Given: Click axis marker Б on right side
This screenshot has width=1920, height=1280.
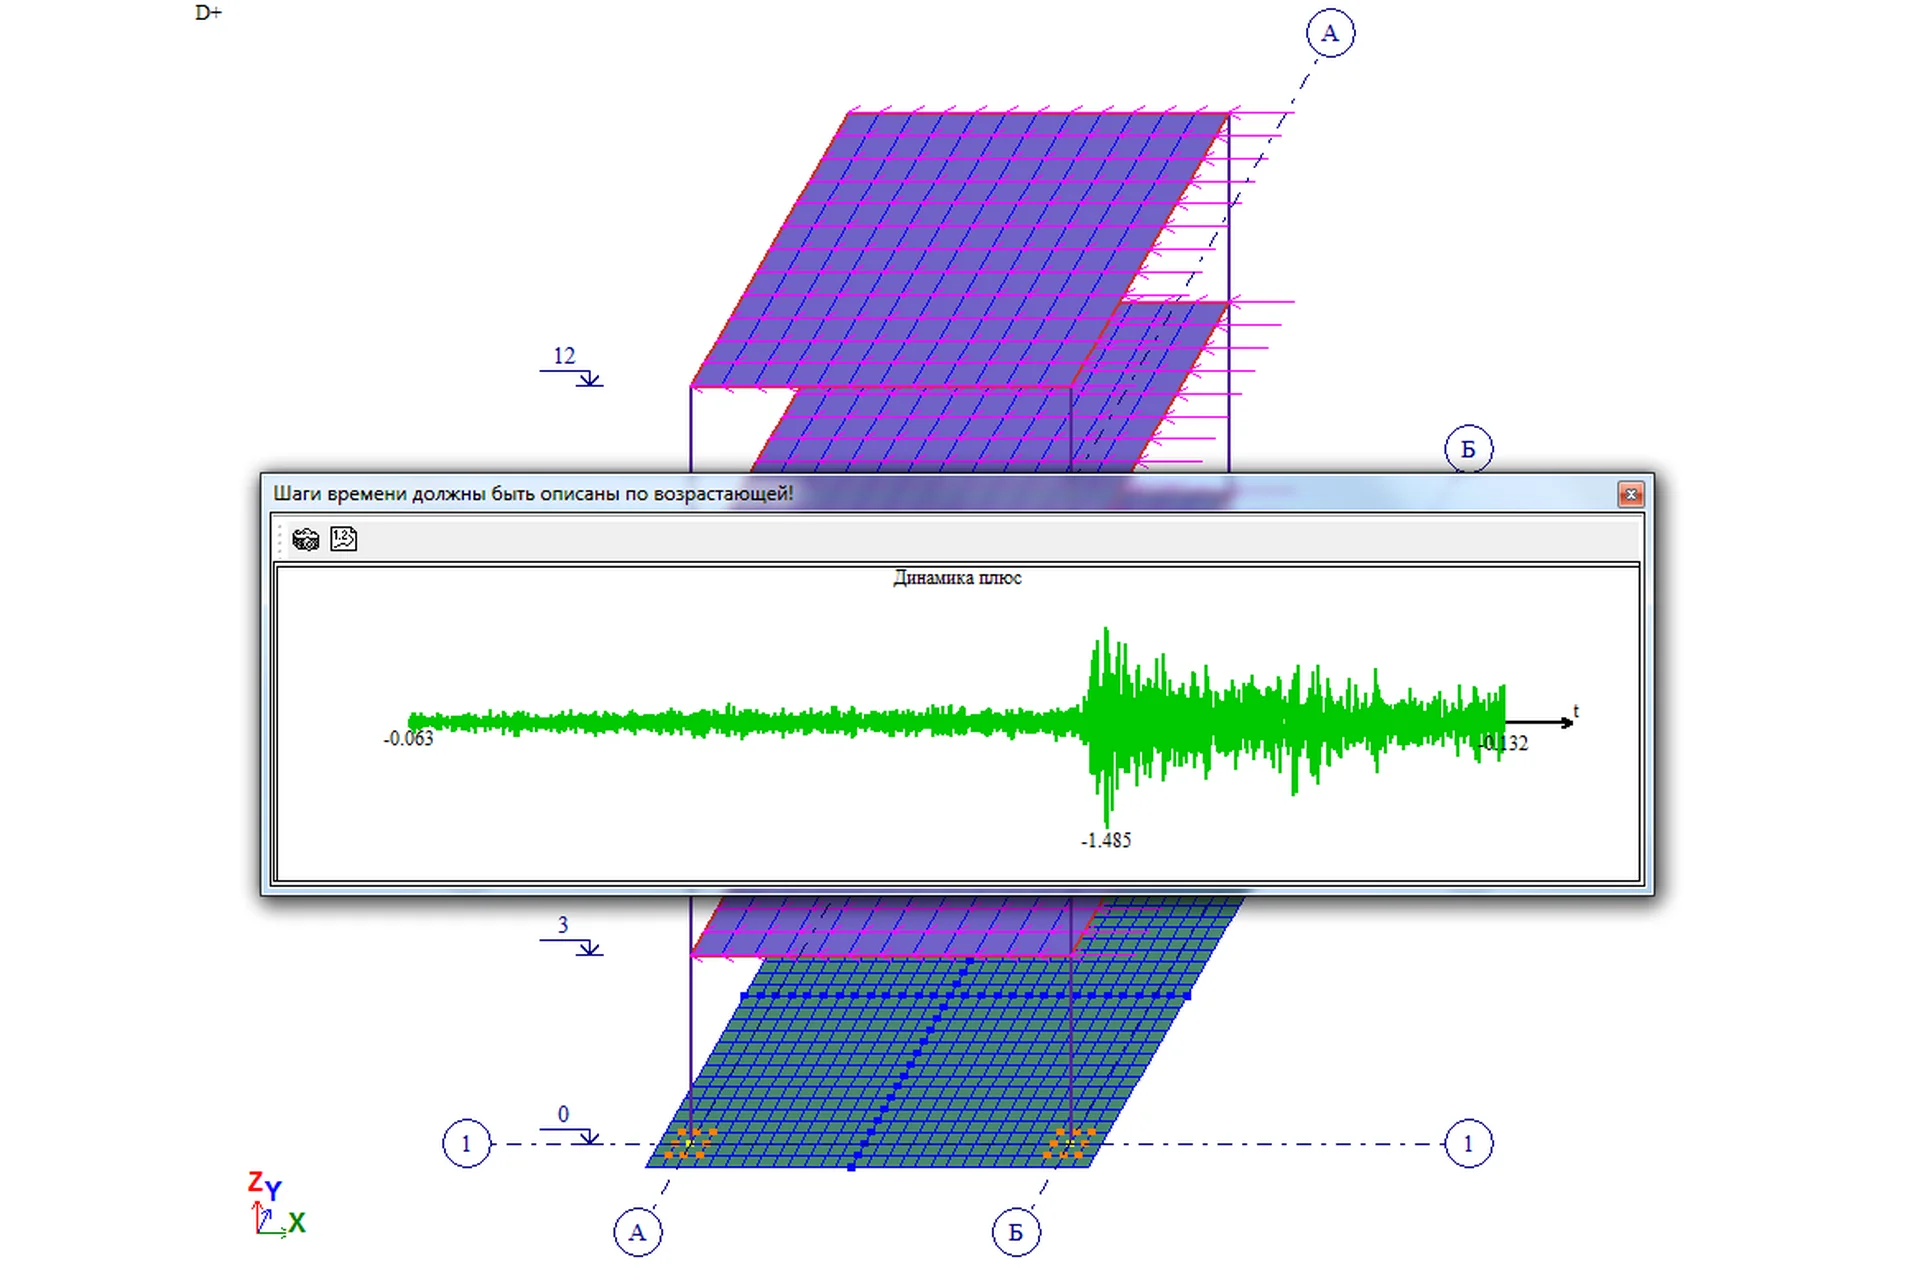Looking at the screenshot, I should 1468,449.
